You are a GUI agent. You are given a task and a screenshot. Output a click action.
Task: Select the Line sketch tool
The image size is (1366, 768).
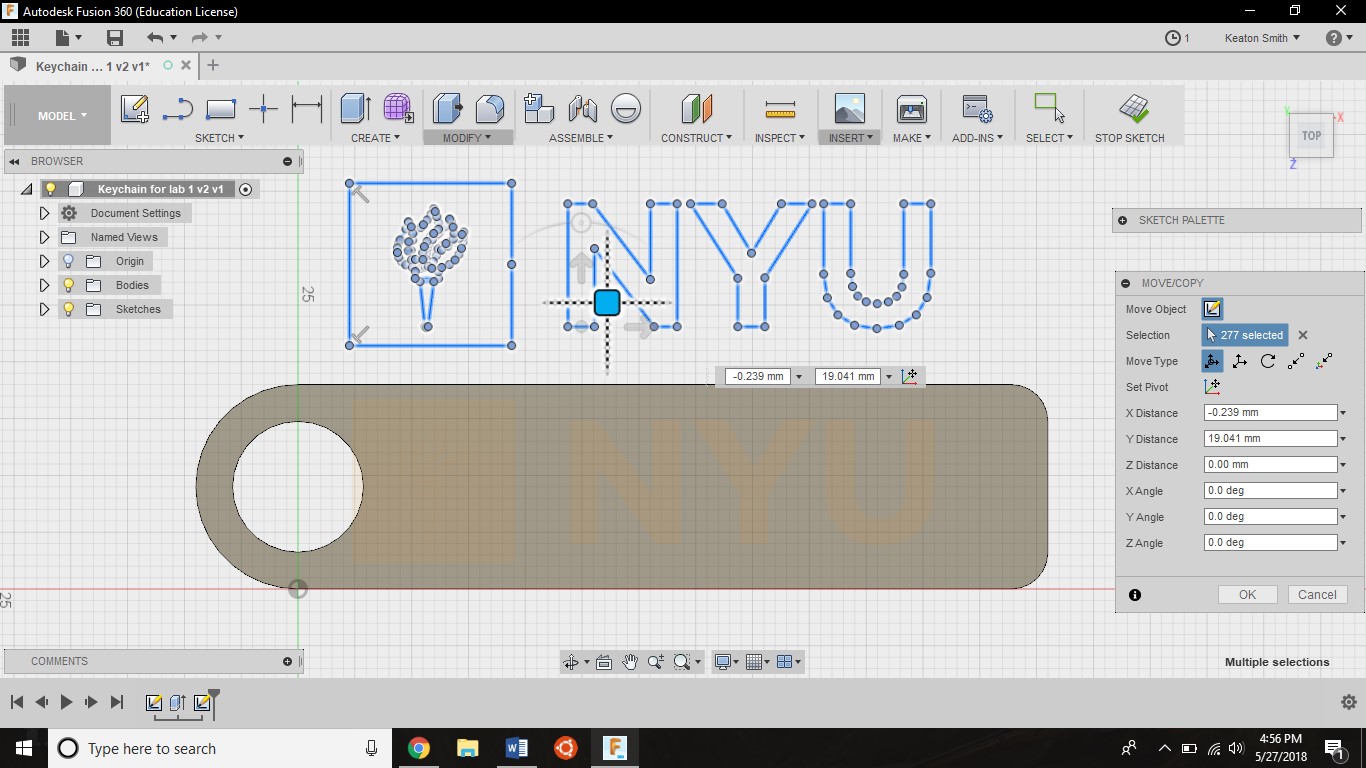coord(177,109)
